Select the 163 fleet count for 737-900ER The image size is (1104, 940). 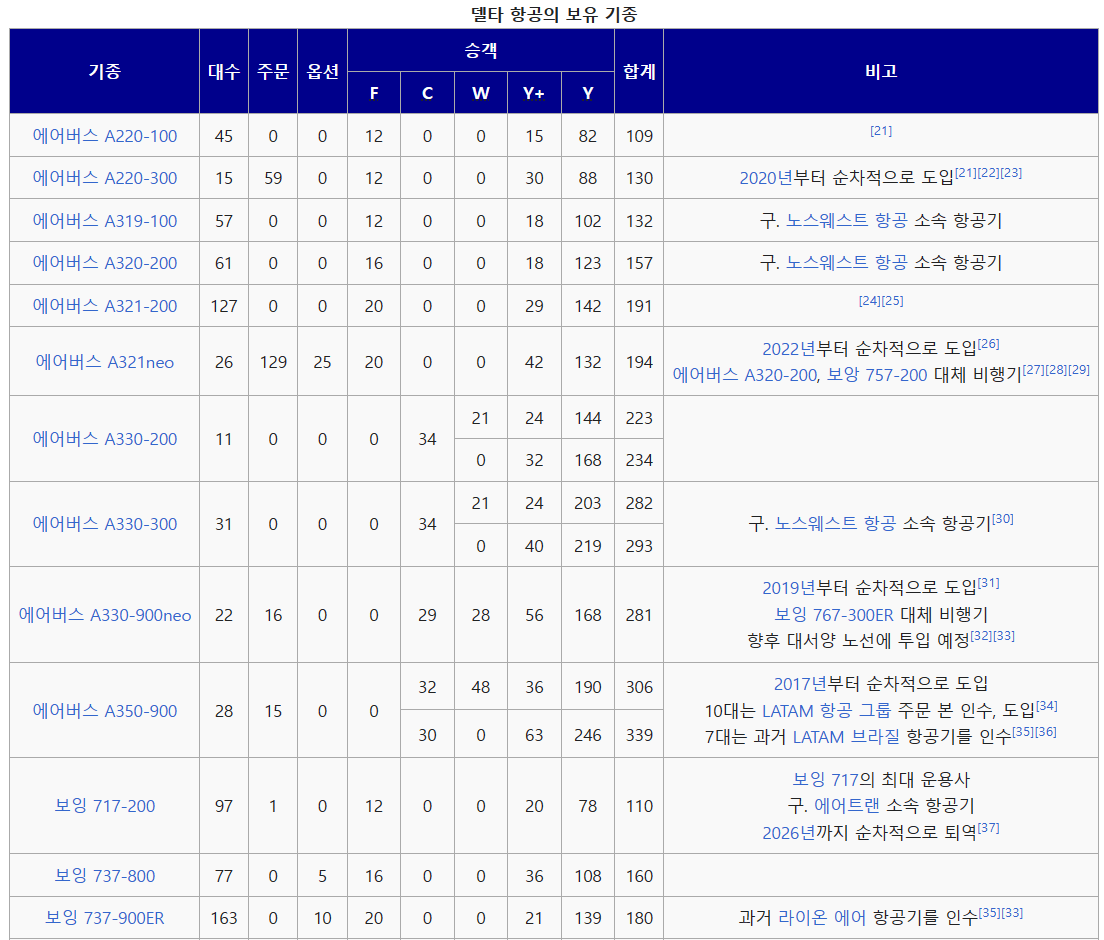[x=224, y=918]
